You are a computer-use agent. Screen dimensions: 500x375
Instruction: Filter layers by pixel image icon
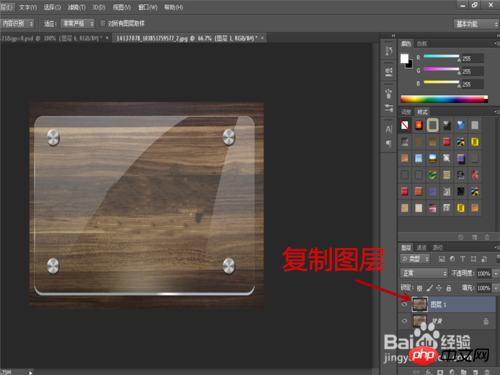442,259
